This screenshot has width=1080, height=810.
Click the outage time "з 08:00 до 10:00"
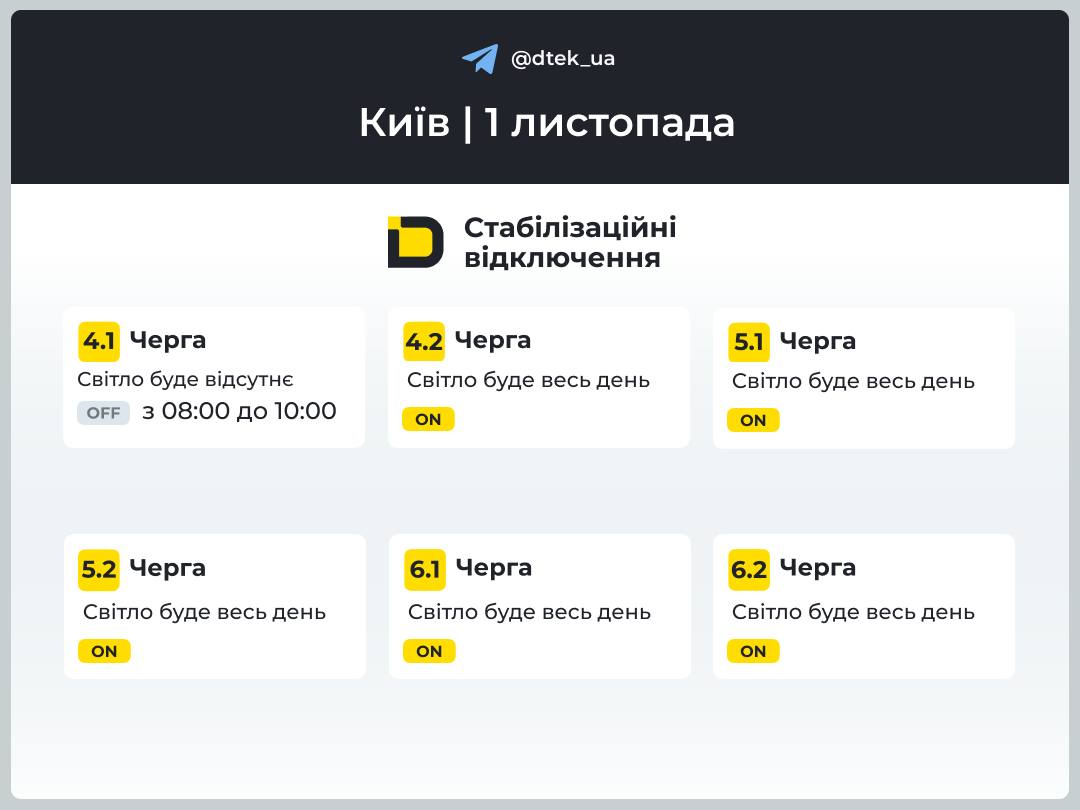tap(239, 411)
